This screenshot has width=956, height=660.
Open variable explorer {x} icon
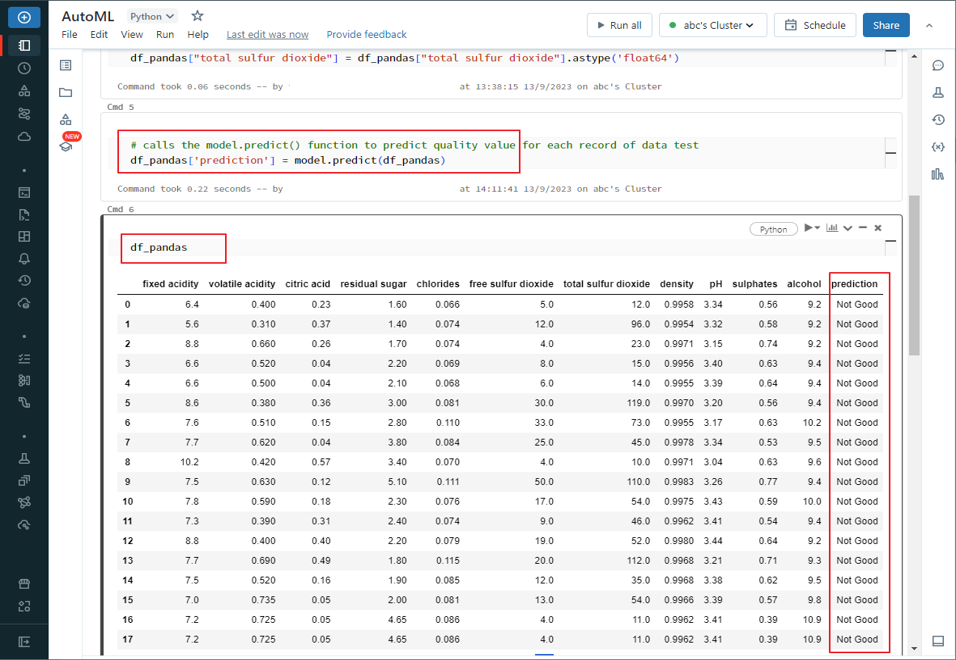[937, 147]
